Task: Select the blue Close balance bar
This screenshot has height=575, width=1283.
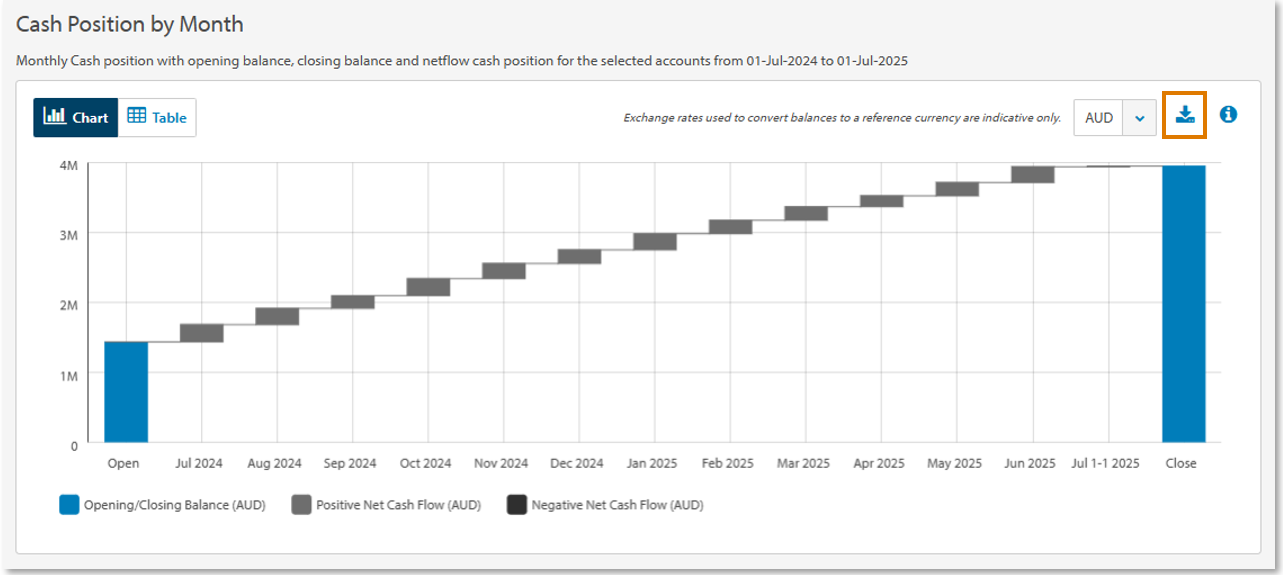Action: (1183, 304)
